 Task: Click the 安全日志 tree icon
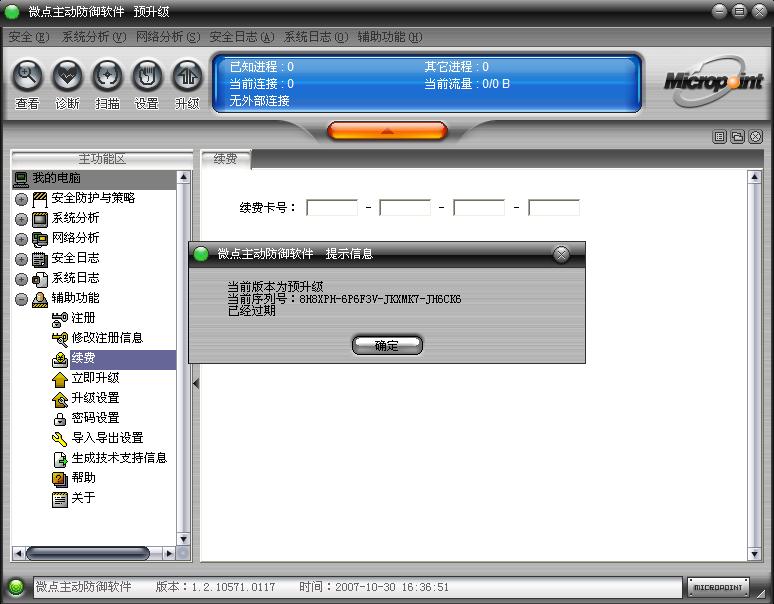[40, 259]
